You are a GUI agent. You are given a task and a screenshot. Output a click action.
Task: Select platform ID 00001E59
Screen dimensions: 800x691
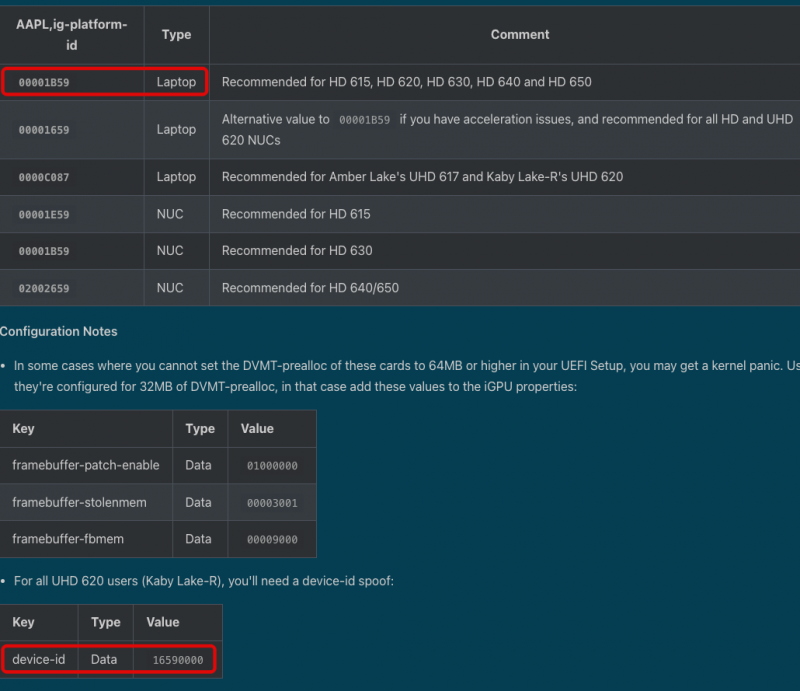tap(44, 215)
